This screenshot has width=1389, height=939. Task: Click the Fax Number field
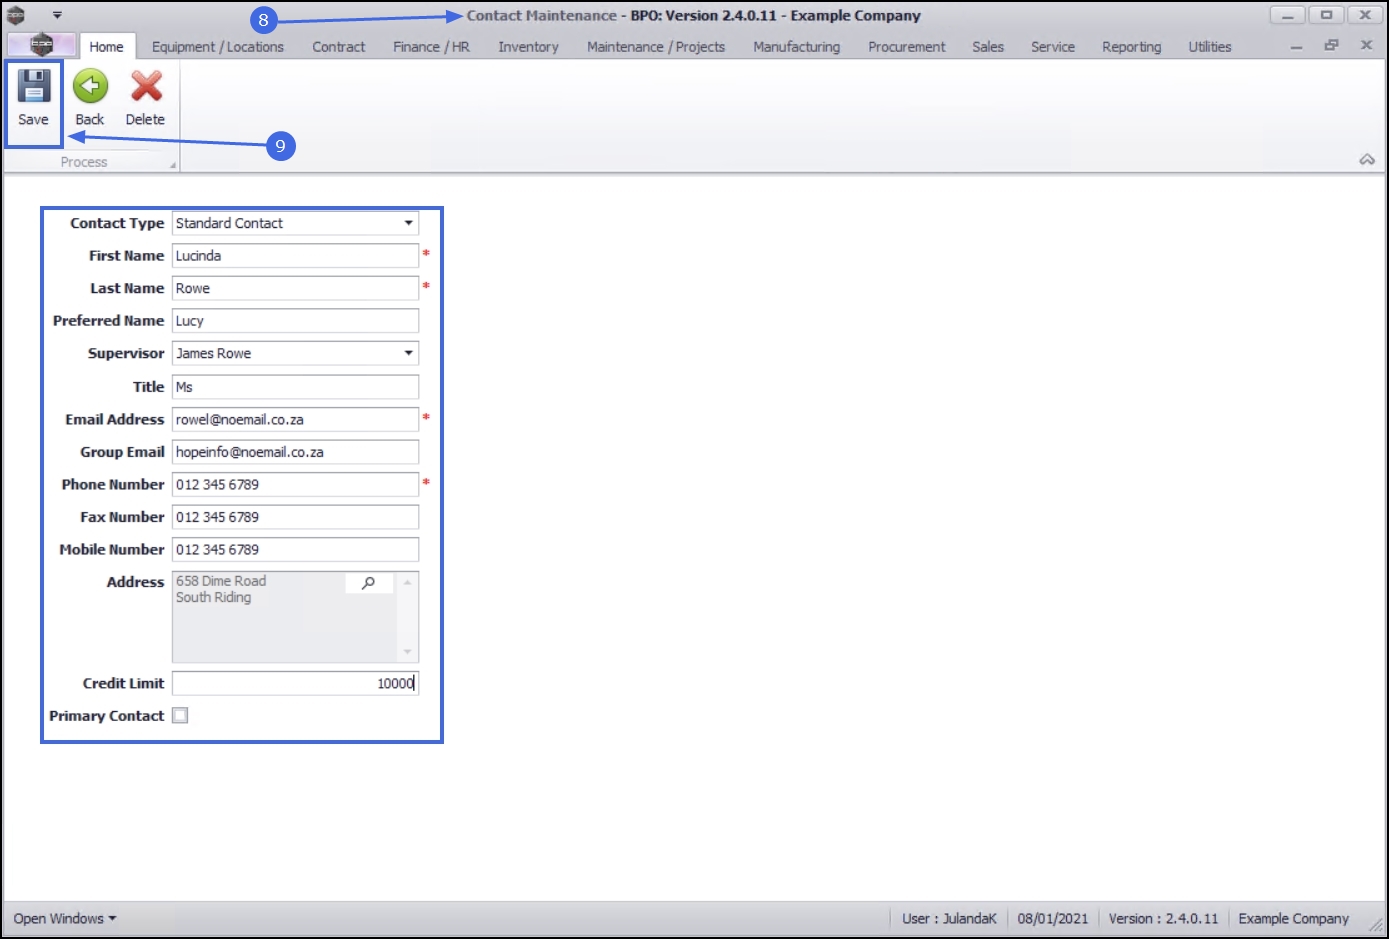295,517
